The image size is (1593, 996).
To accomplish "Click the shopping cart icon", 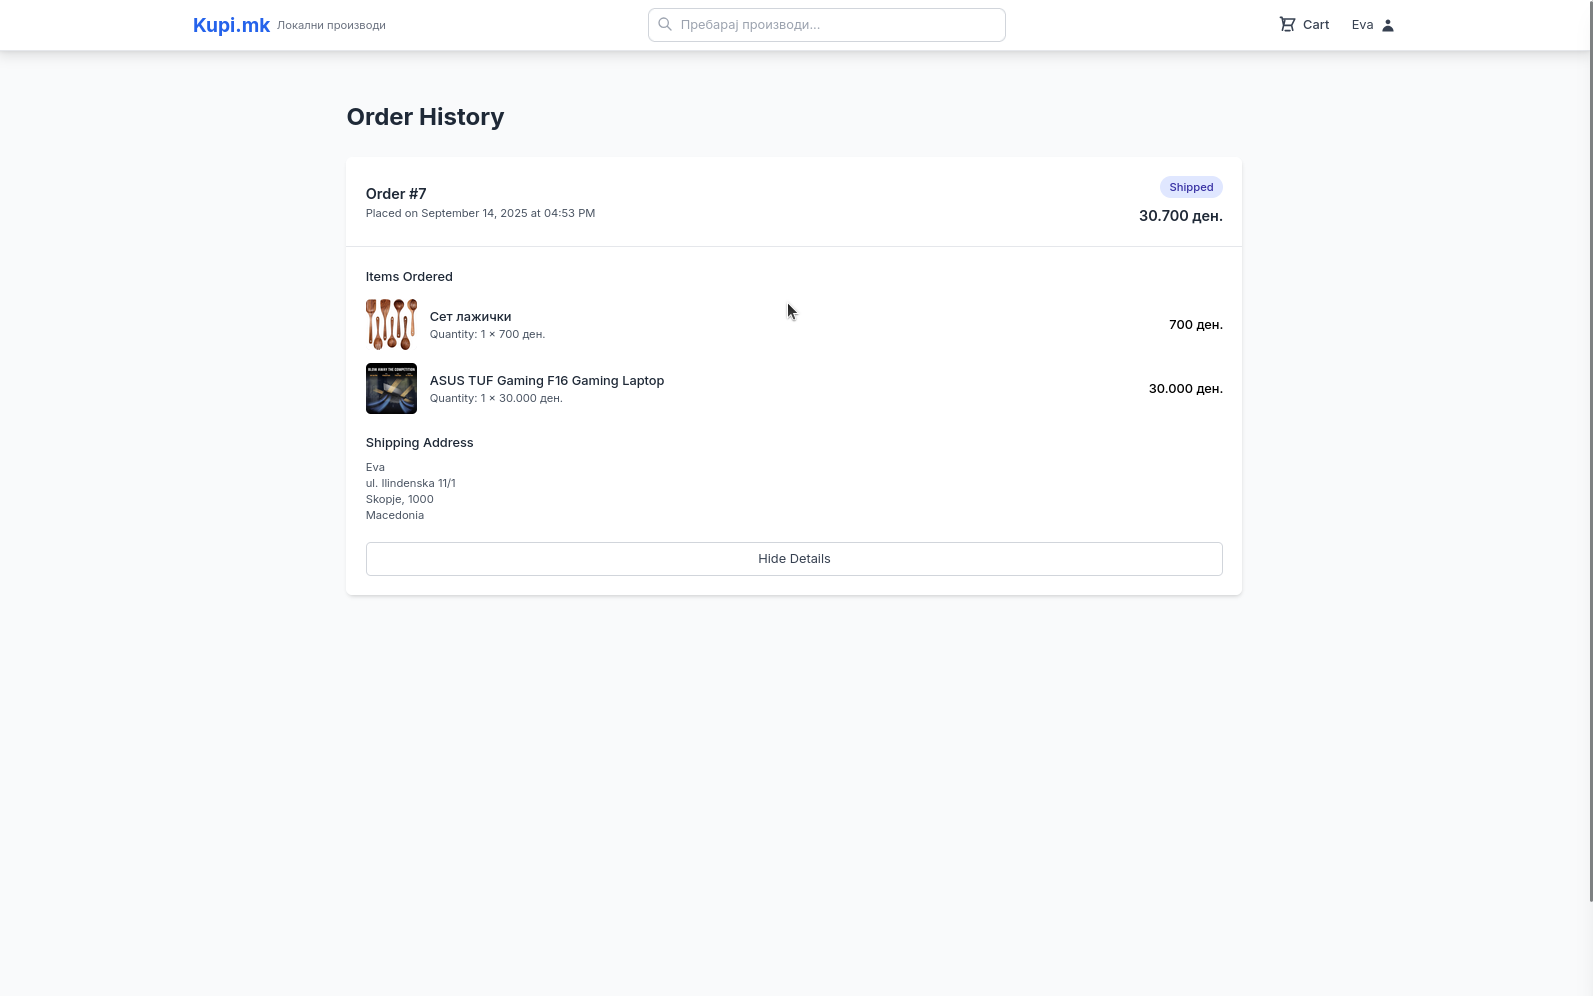I will (1287, 25).
